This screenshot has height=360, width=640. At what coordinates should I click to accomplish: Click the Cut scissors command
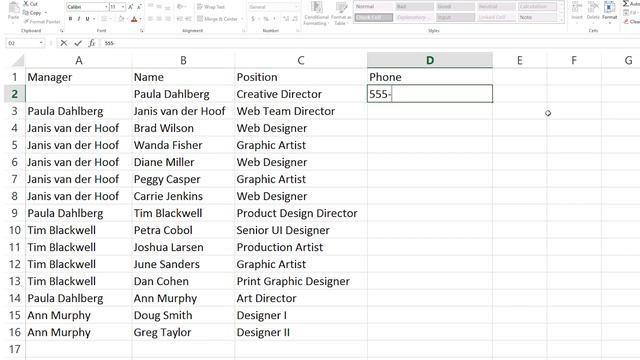click(30, 4)
